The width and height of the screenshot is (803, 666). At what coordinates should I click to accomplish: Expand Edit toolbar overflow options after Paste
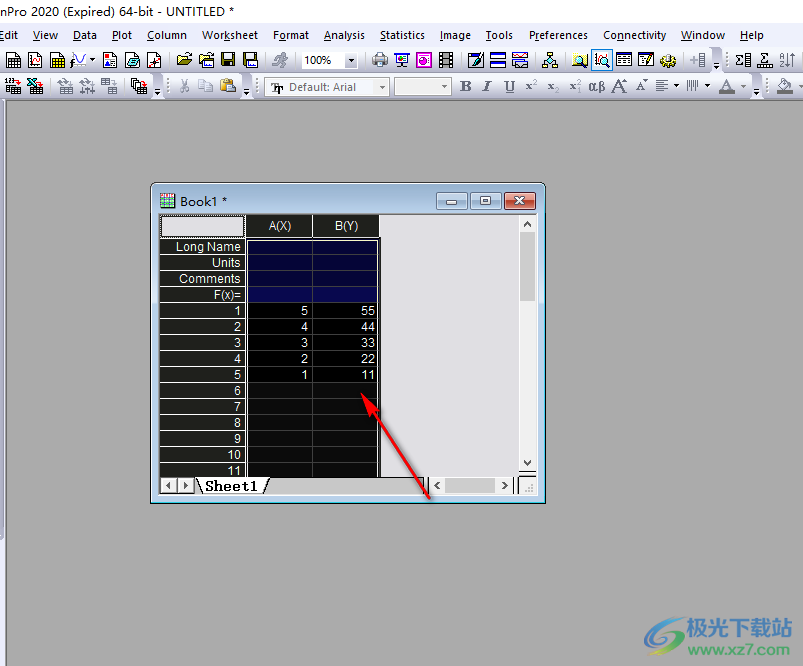(x=246, y=87)
